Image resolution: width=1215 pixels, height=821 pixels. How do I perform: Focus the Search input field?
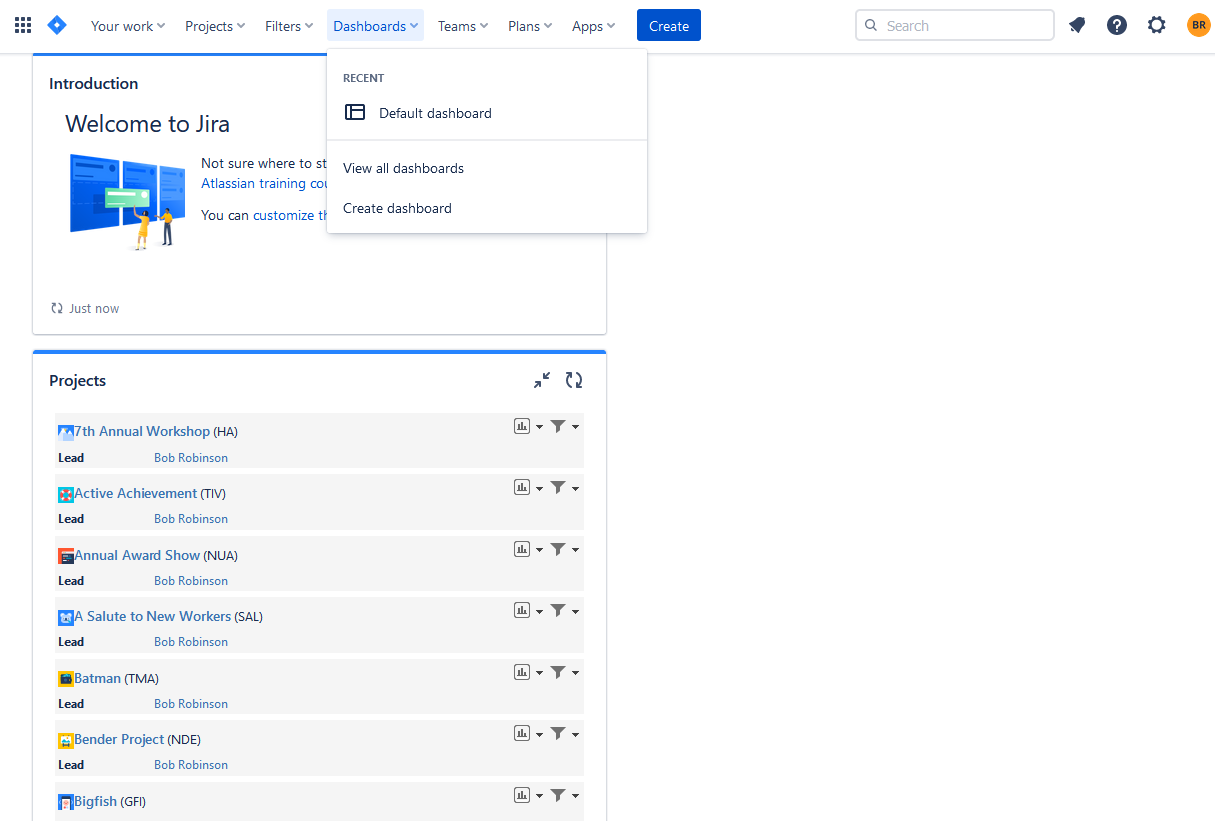(x=955, y=26)
